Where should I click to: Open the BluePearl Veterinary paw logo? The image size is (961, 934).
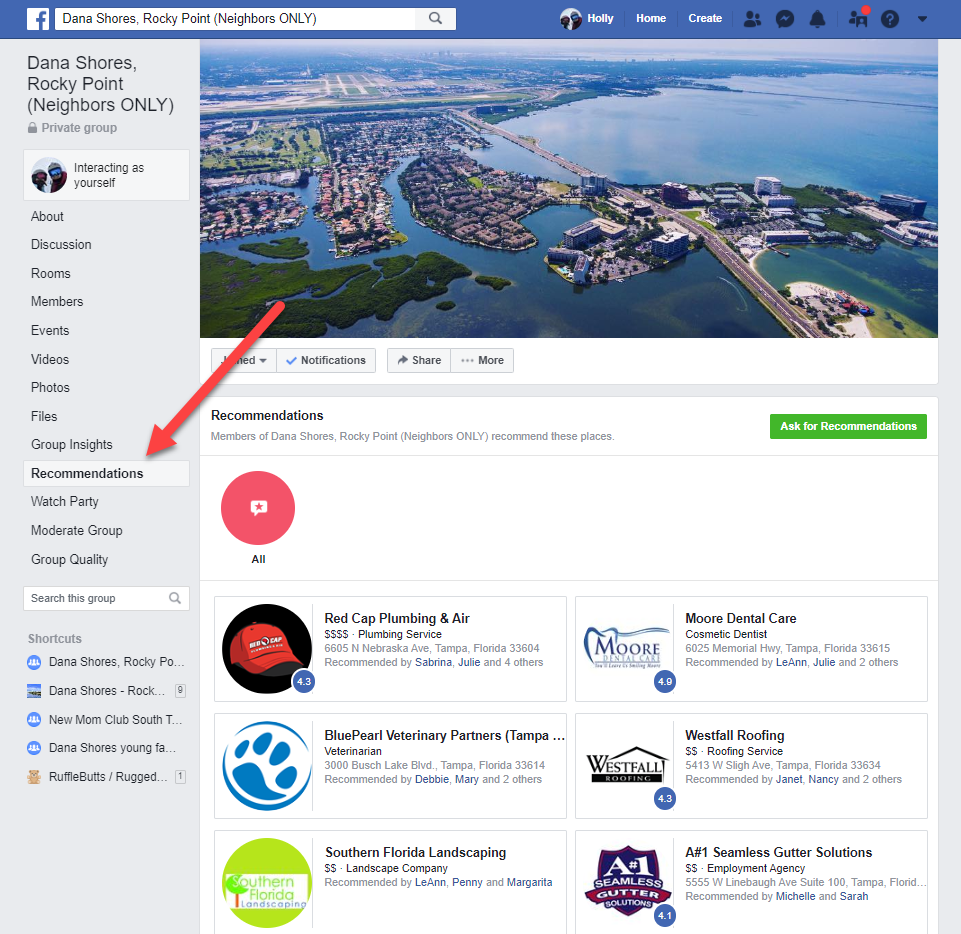coord(267,765)
